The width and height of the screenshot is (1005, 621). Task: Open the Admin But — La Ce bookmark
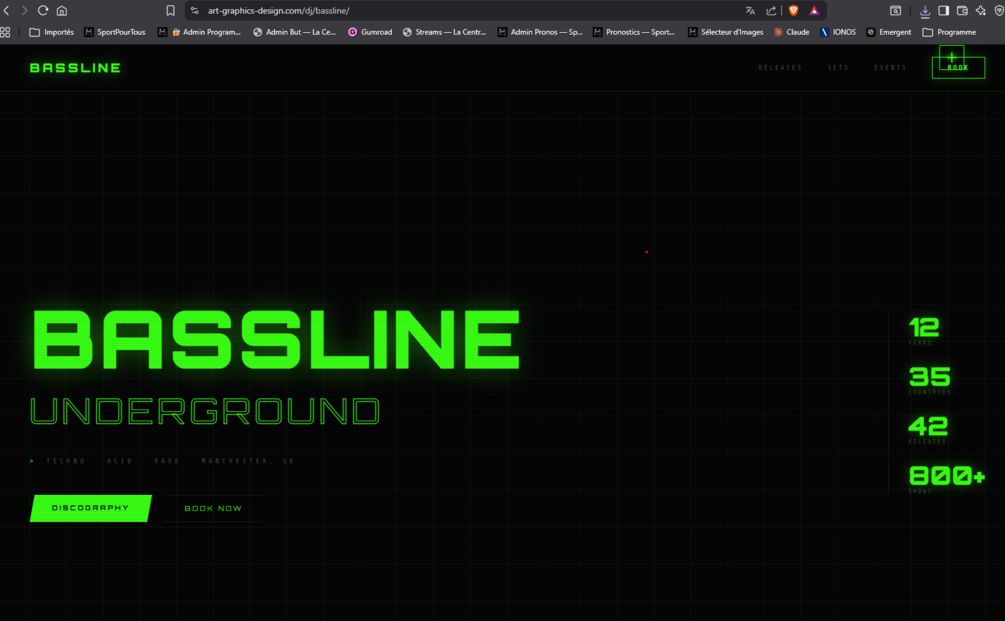click(x=294, y=32)
